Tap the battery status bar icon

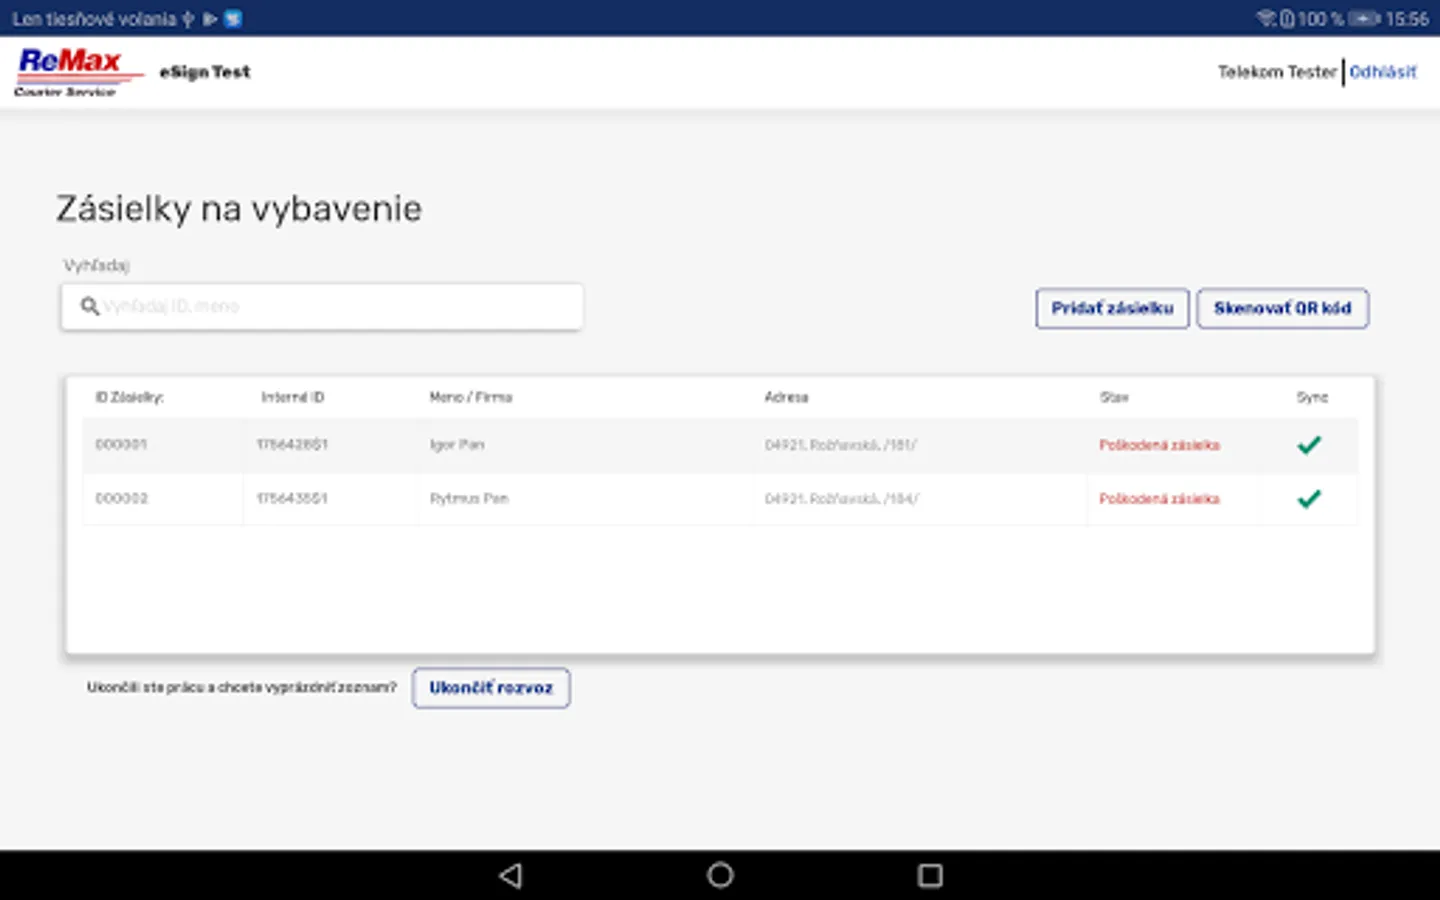tap(1364, 18)
